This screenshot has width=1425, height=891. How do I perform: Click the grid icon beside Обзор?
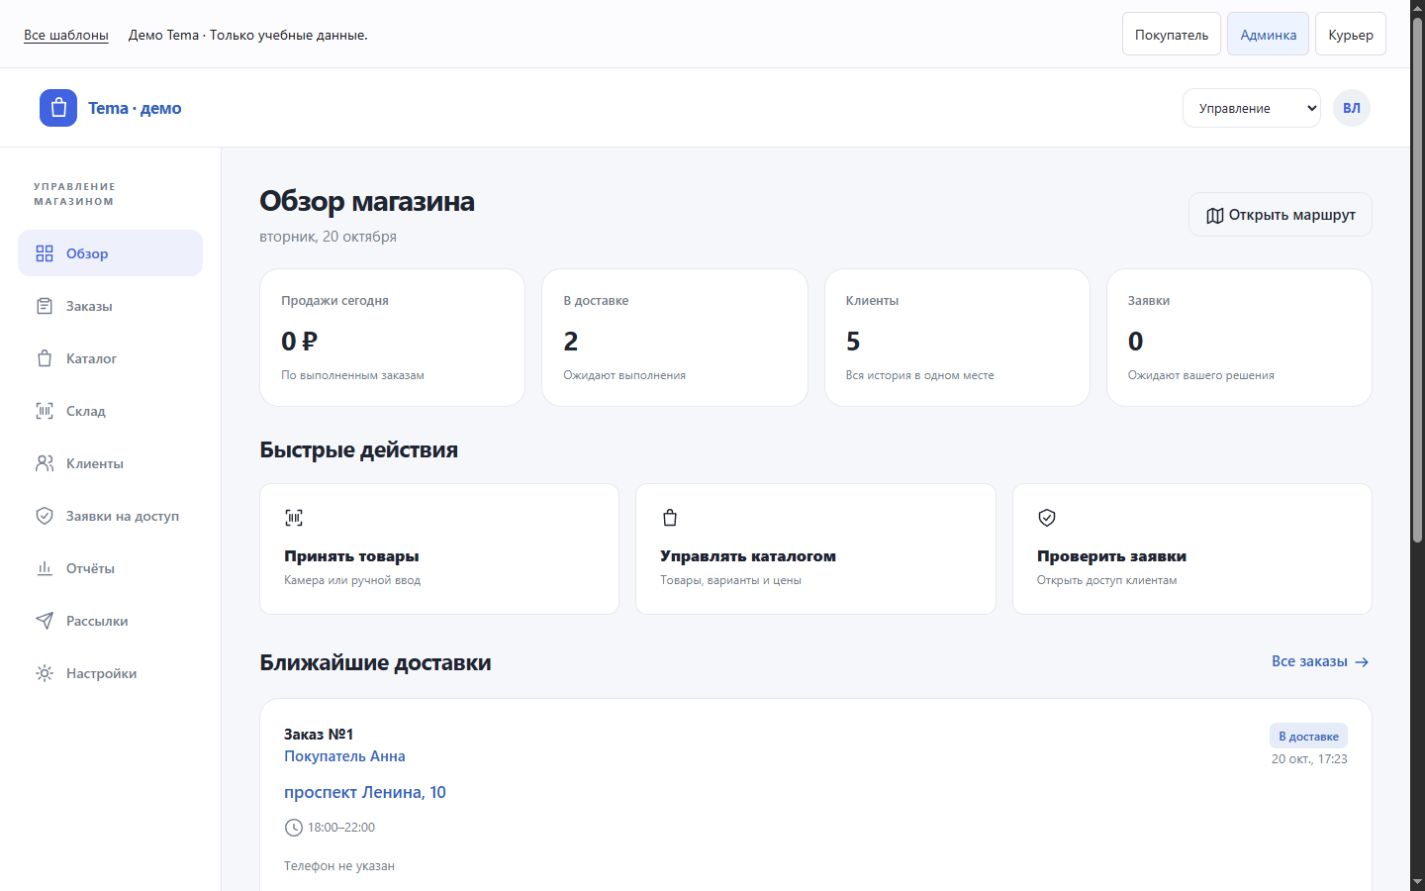[x=44, y=253]
